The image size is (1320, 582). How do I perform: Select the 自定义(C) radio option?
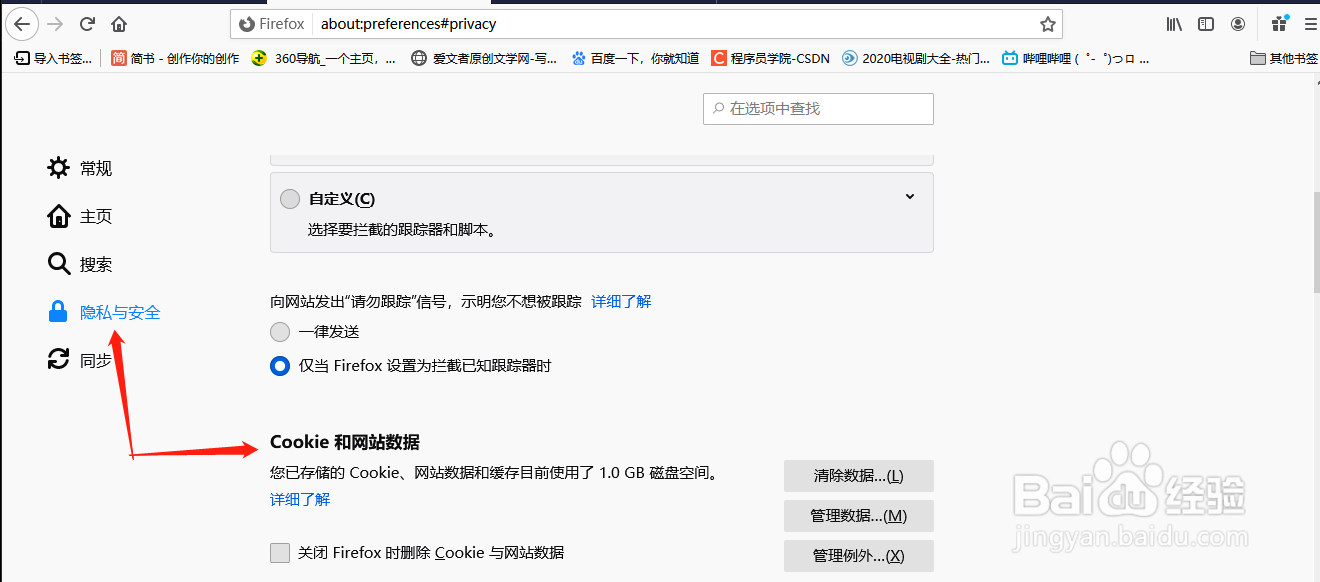[x=290, y=199]
